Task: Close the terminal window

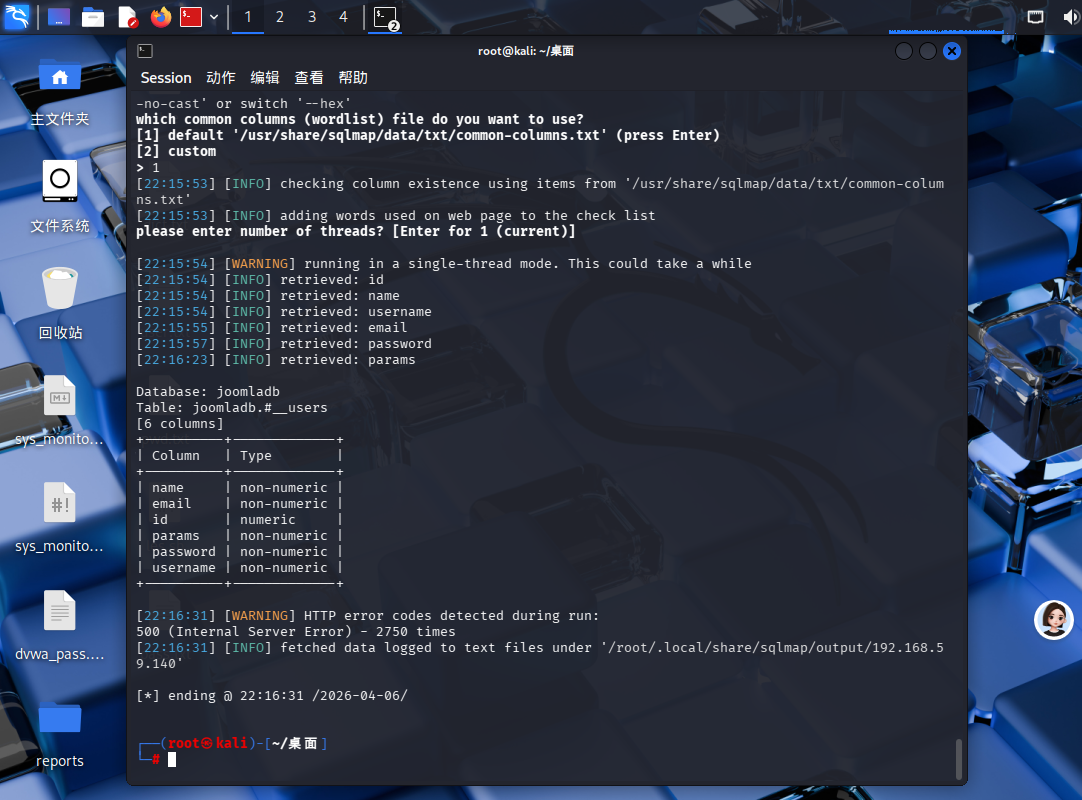Action: pyautogui.click(x=952, y=51)
